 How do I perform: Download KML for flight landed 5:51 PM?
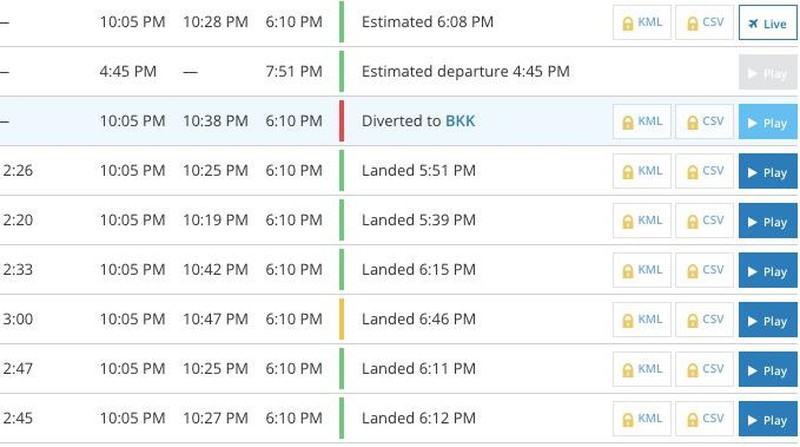click(x=642, y=171)
